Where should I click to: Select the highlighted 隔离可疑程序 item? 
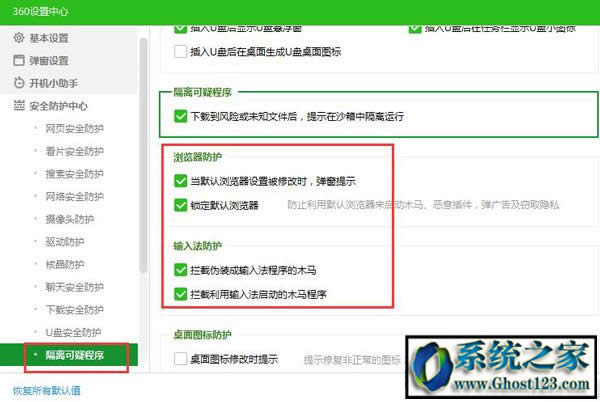(74, 355)
